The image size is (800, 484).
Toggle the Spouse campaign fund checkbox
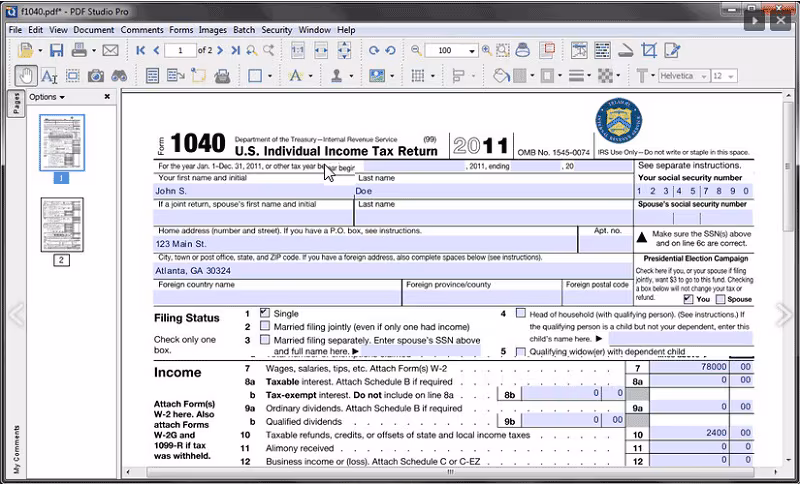point(720,299)
